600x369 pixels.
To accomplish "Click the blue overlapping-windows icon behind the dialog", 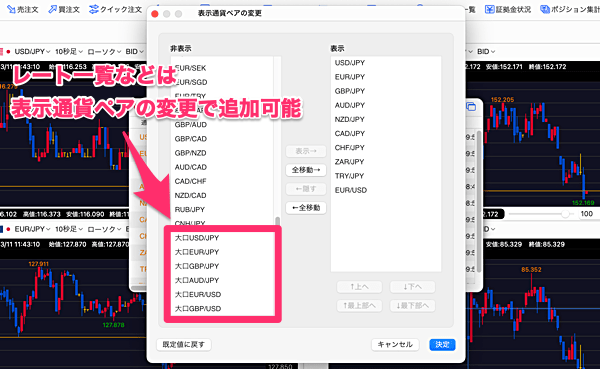I will pos(471,107).
